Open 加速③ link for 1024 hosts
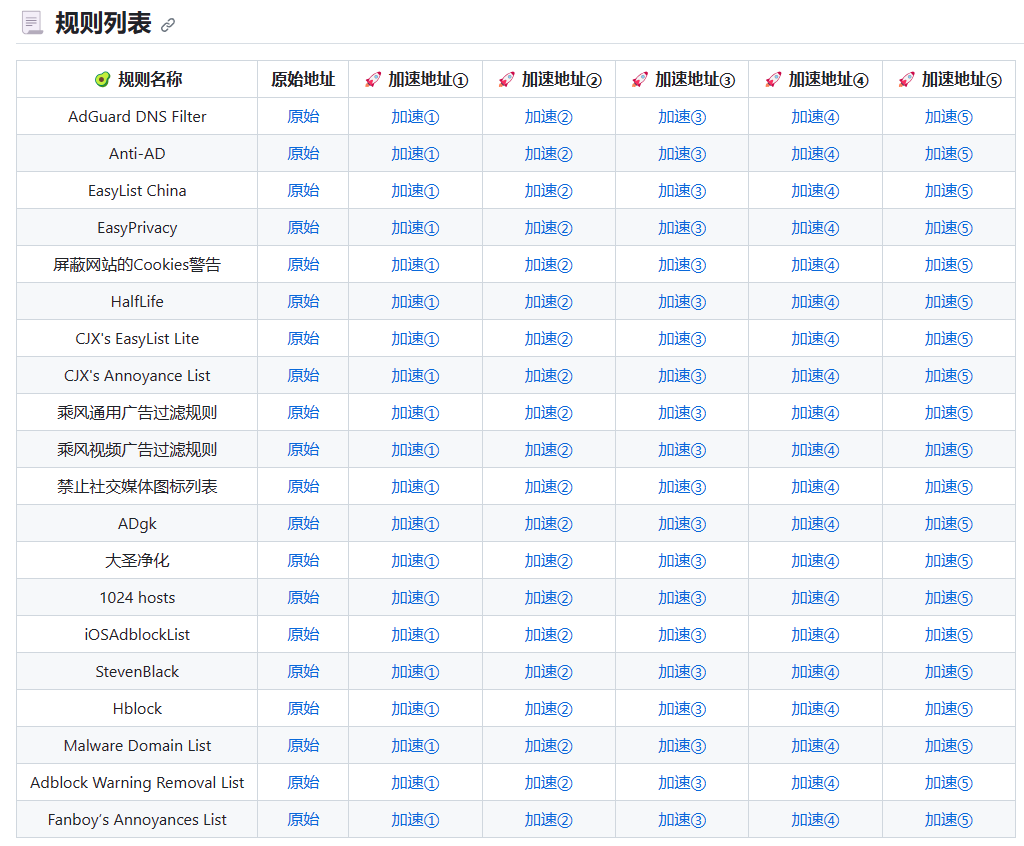 point(682,598)
